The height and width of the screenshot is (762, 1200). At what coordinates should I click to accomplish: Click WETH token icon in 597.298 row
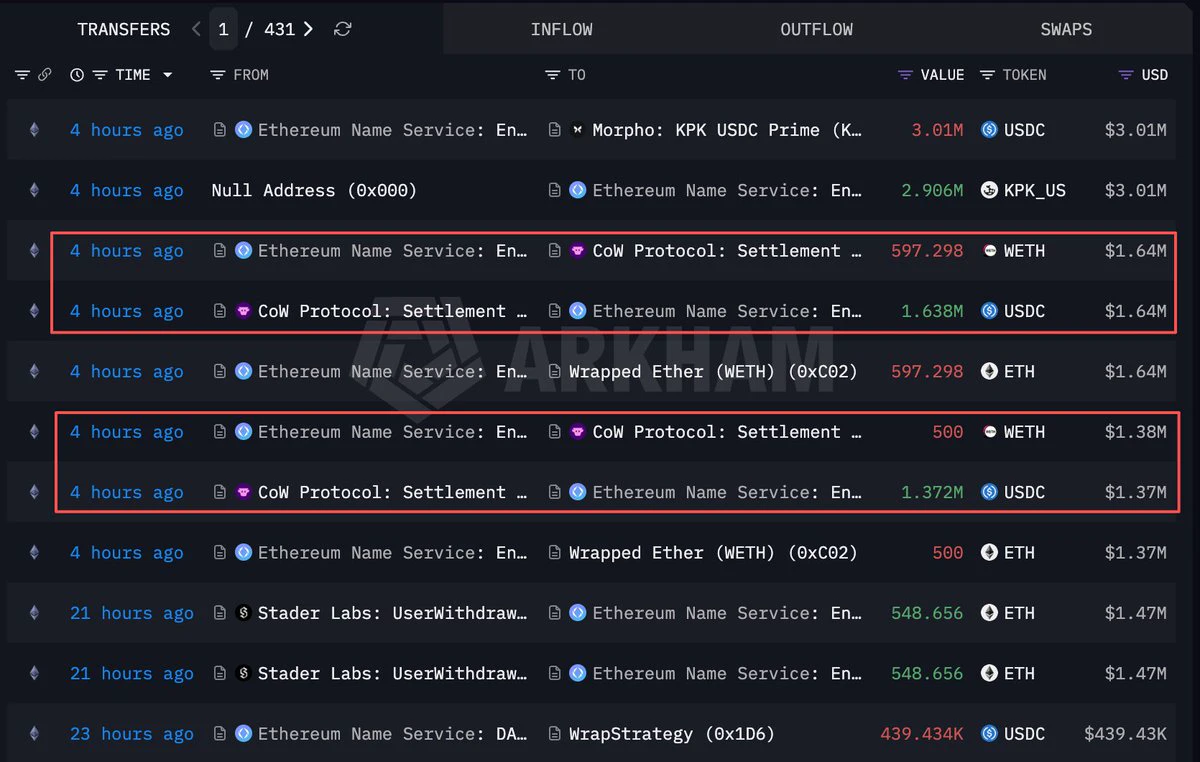[x=989, y=251]
